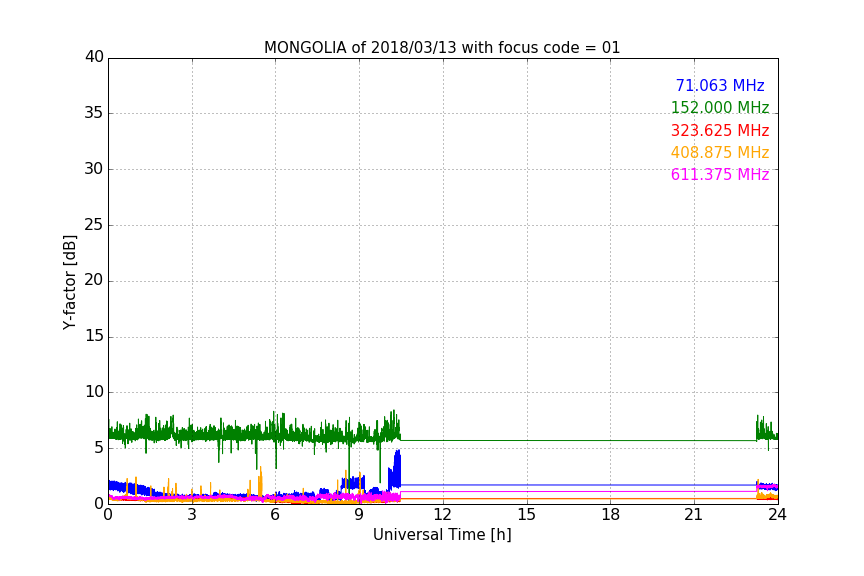
Task: Click the x-axis tick label '12'
Action: pos(442,515)
